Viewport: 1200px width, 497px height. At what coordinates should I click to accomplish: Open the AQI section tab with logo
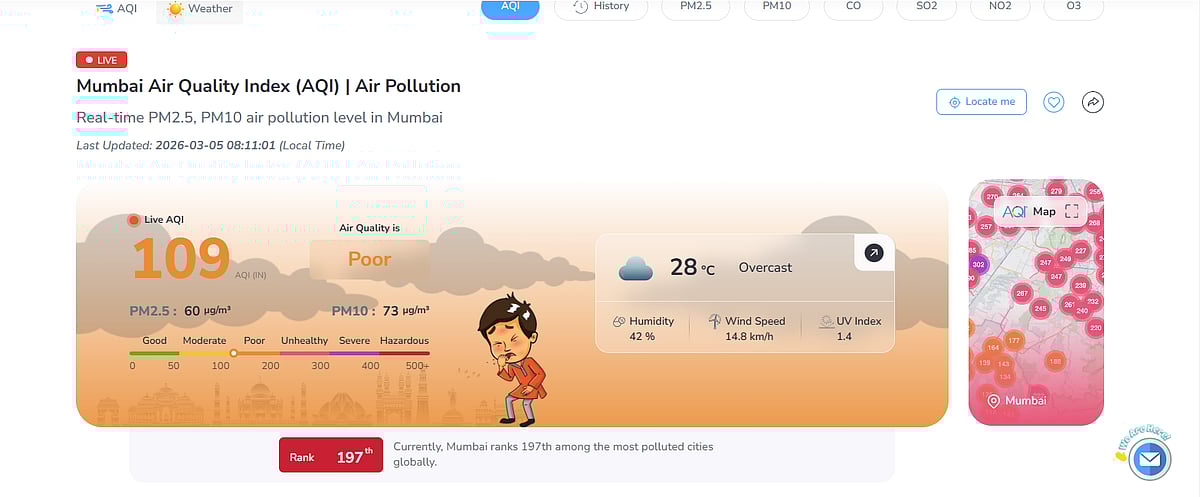tap(116, 9)
